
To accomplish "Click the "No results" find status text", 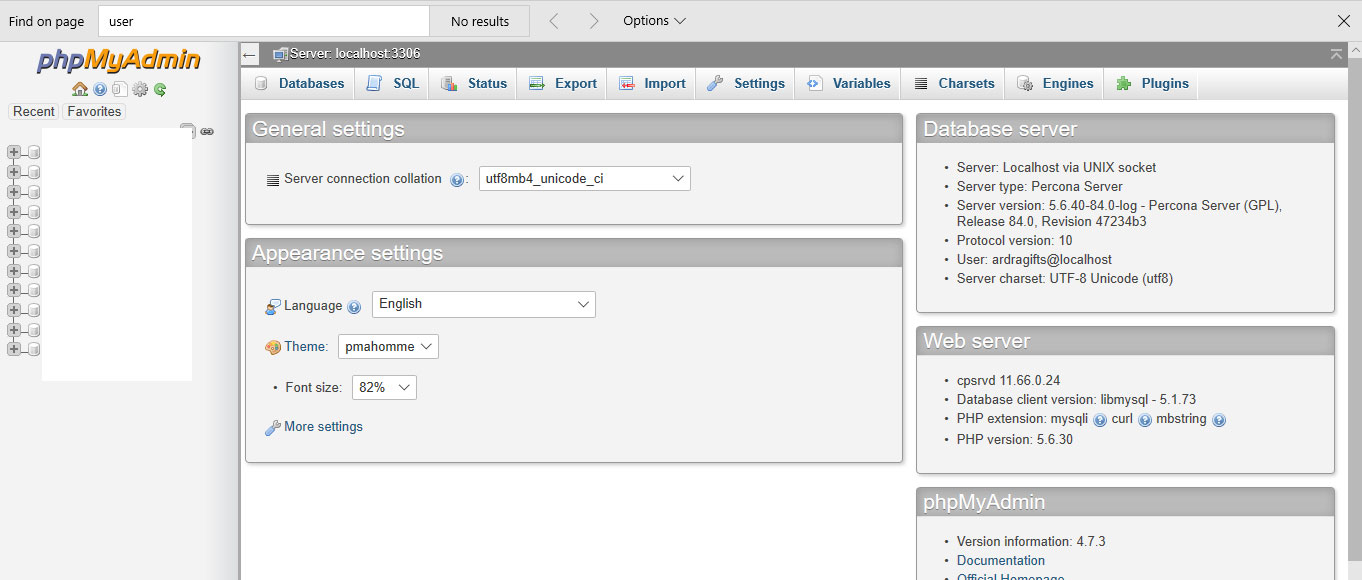I will pyautogui.click(x=480, y=21).
